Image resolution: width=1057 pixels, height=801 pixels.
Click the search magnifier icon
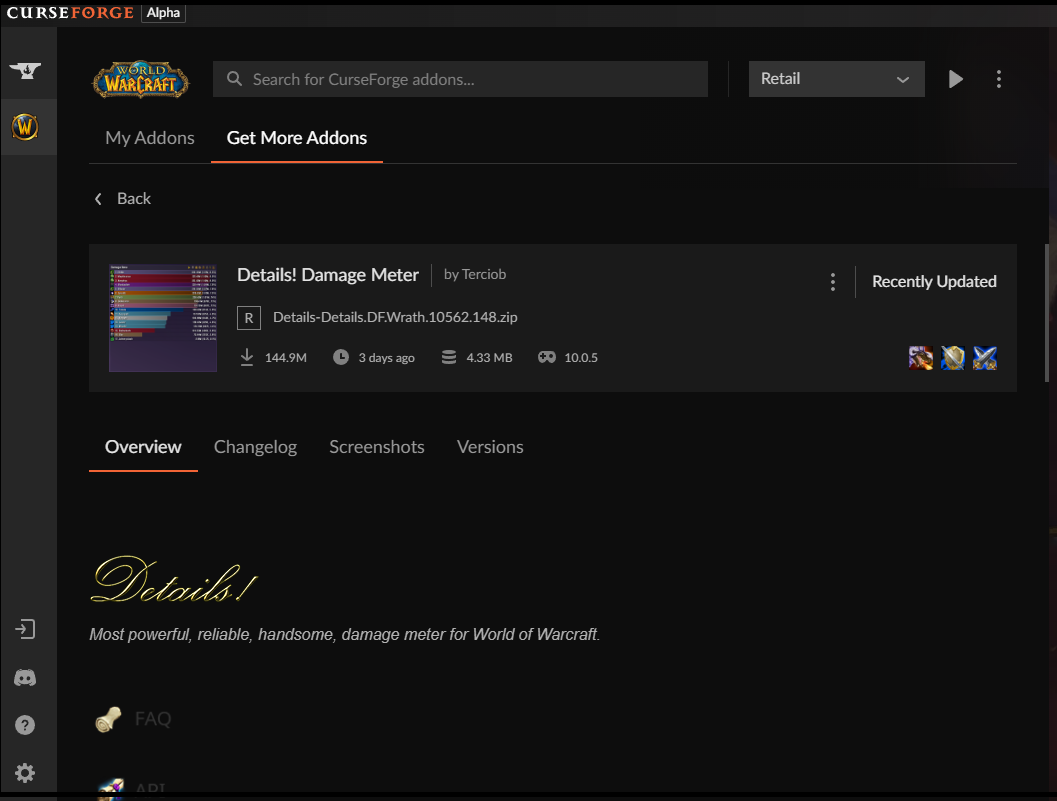234,79
